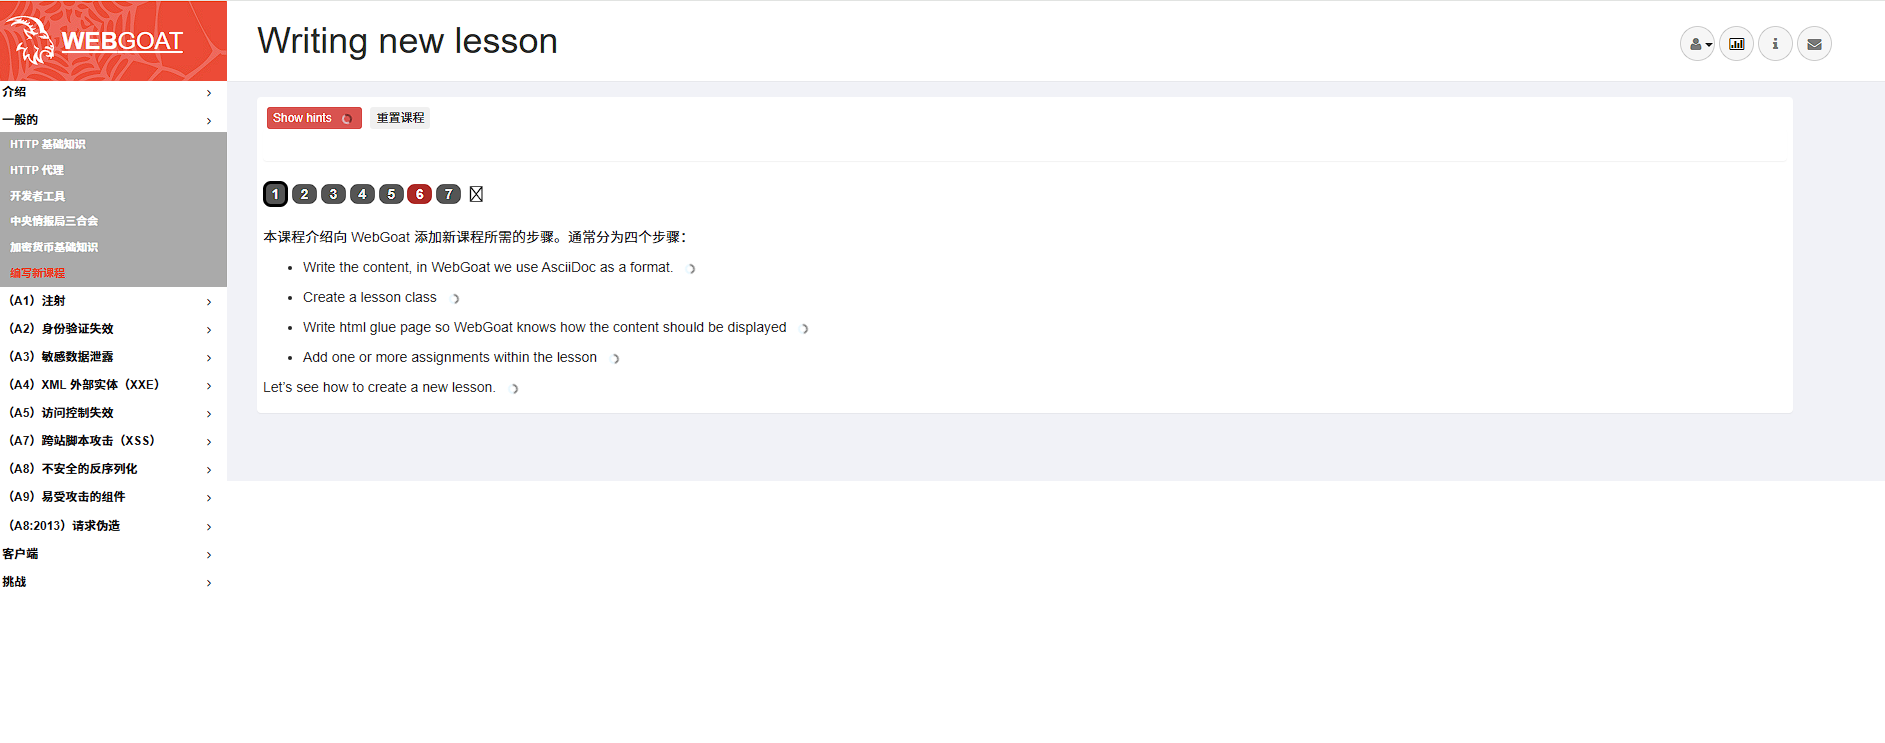Click the 重置课程 reset lesson button
Screen dimensions: 1885x743
[x=400, y=118]
